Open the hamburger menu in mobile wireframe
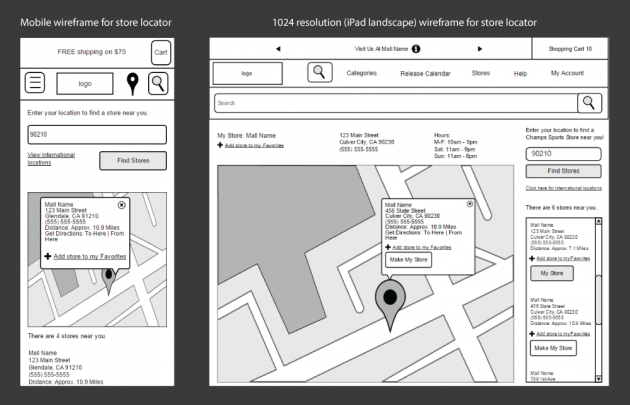 (x=35, y=83)
